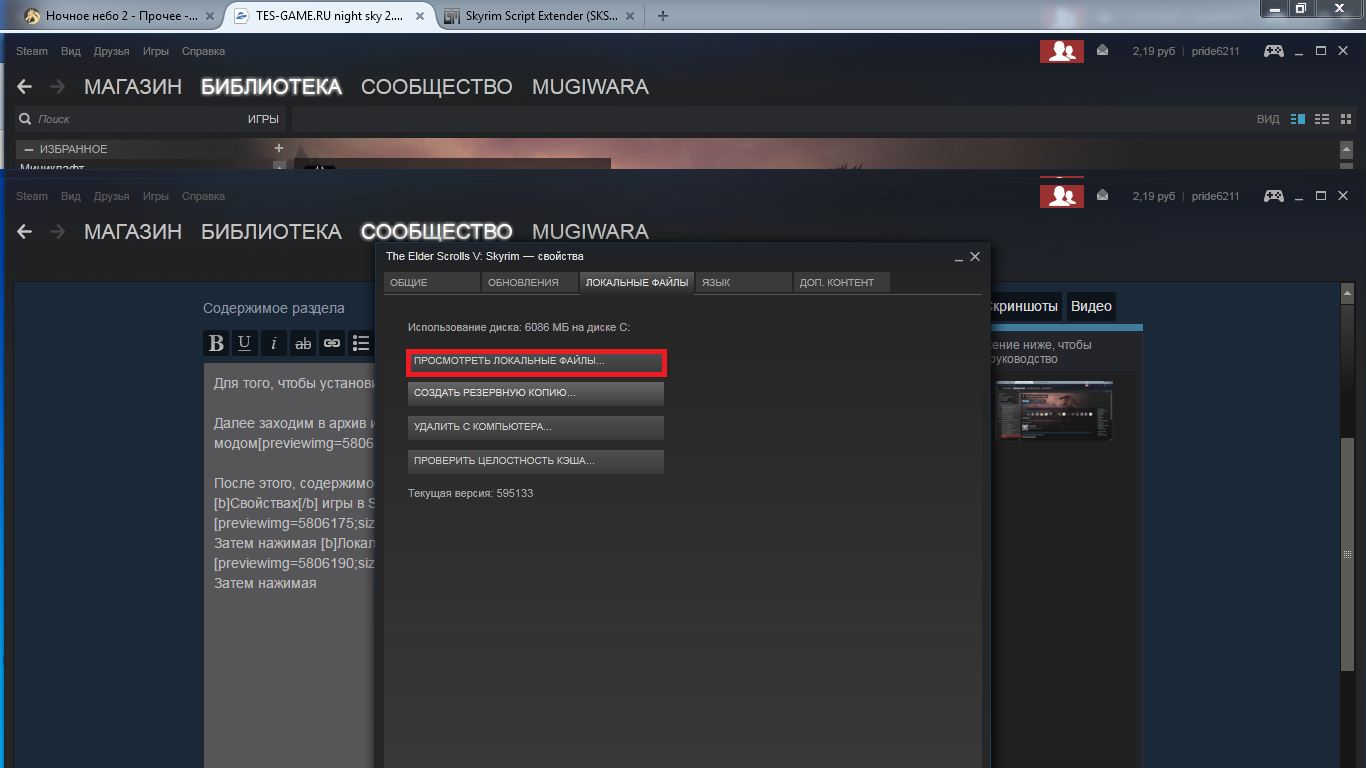1366x768 pixels.
Task: Close the Skyrim properties dialog
Action: [975, 257]
